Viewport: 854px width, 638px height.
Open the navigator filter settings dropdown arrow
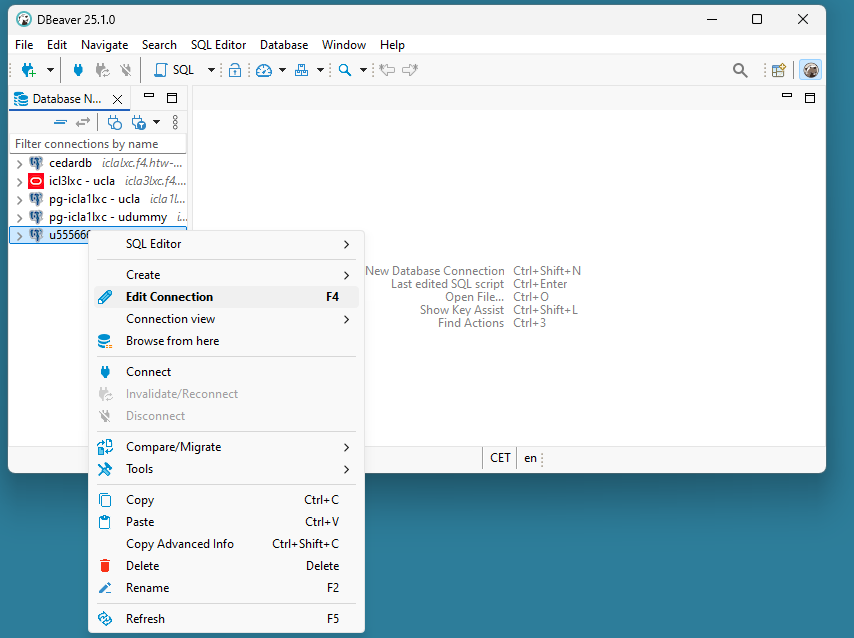pos(156,122)
